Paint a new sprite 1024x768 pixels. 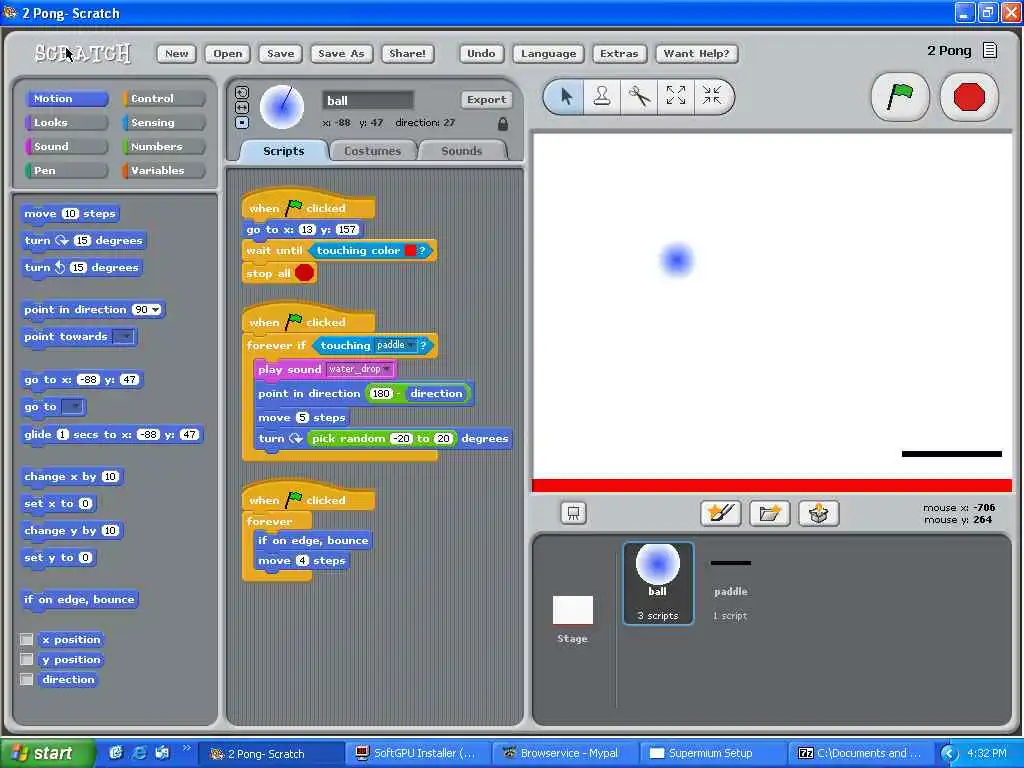pyautogui.click(x=720, y=513)
